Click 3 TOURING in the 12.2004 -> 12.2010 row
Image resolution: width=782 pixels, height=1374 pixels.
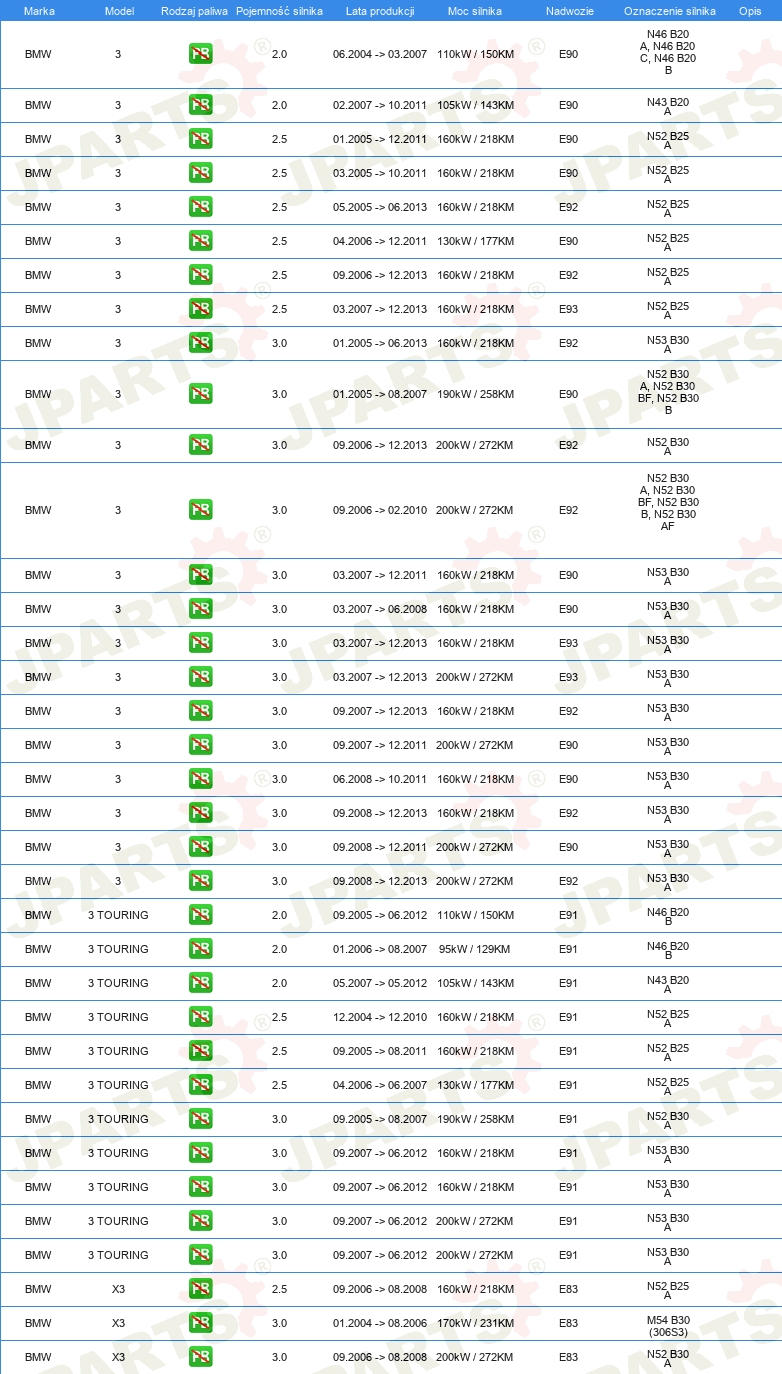118,1017
